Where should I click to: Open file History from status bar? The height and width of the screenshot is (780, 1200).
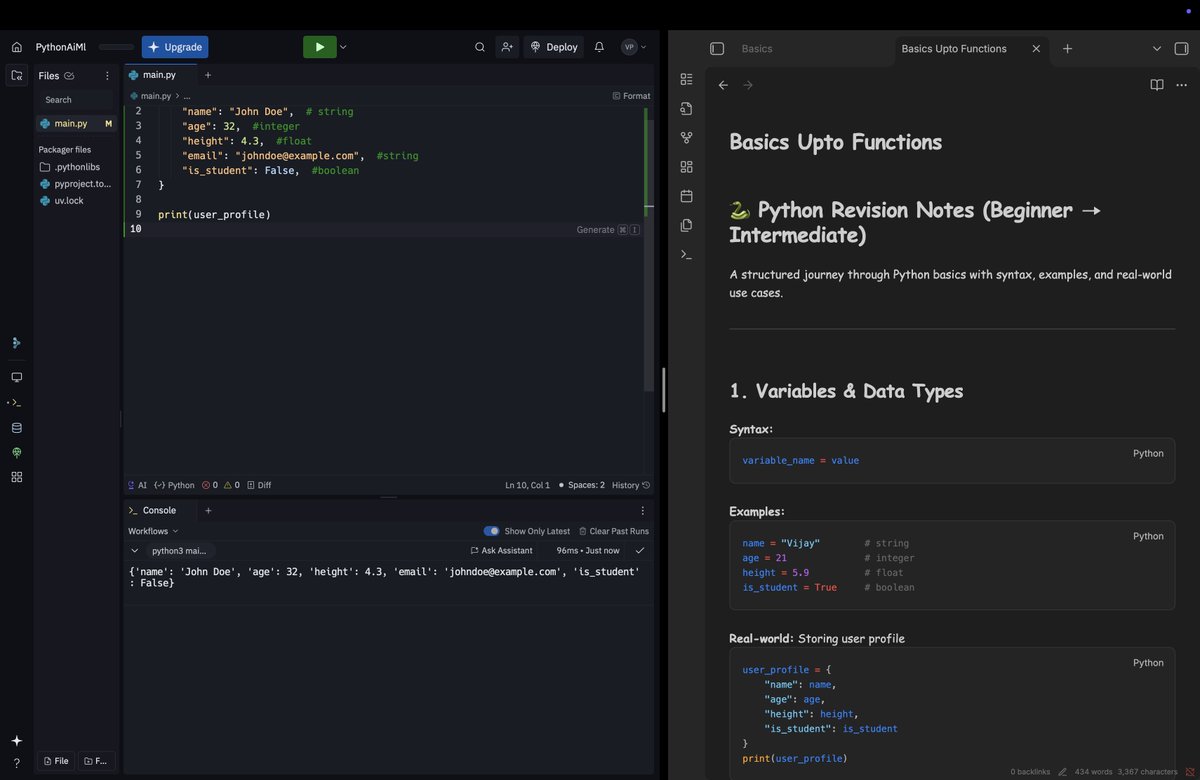click(631, 485)
